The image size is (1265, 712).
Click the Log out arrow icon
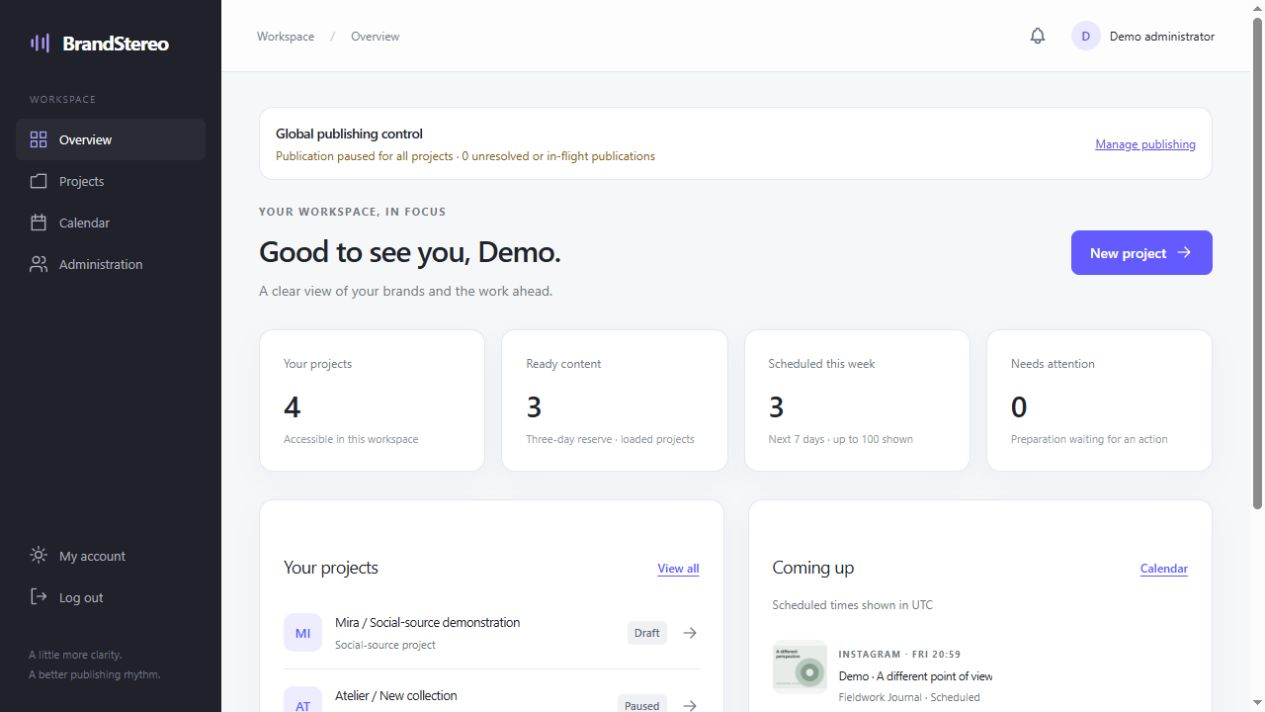39,597
